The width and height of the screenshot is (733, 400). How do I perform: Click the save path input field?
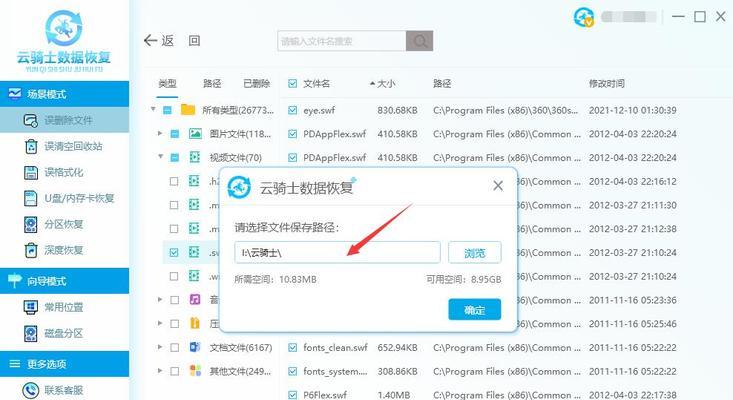337,253
